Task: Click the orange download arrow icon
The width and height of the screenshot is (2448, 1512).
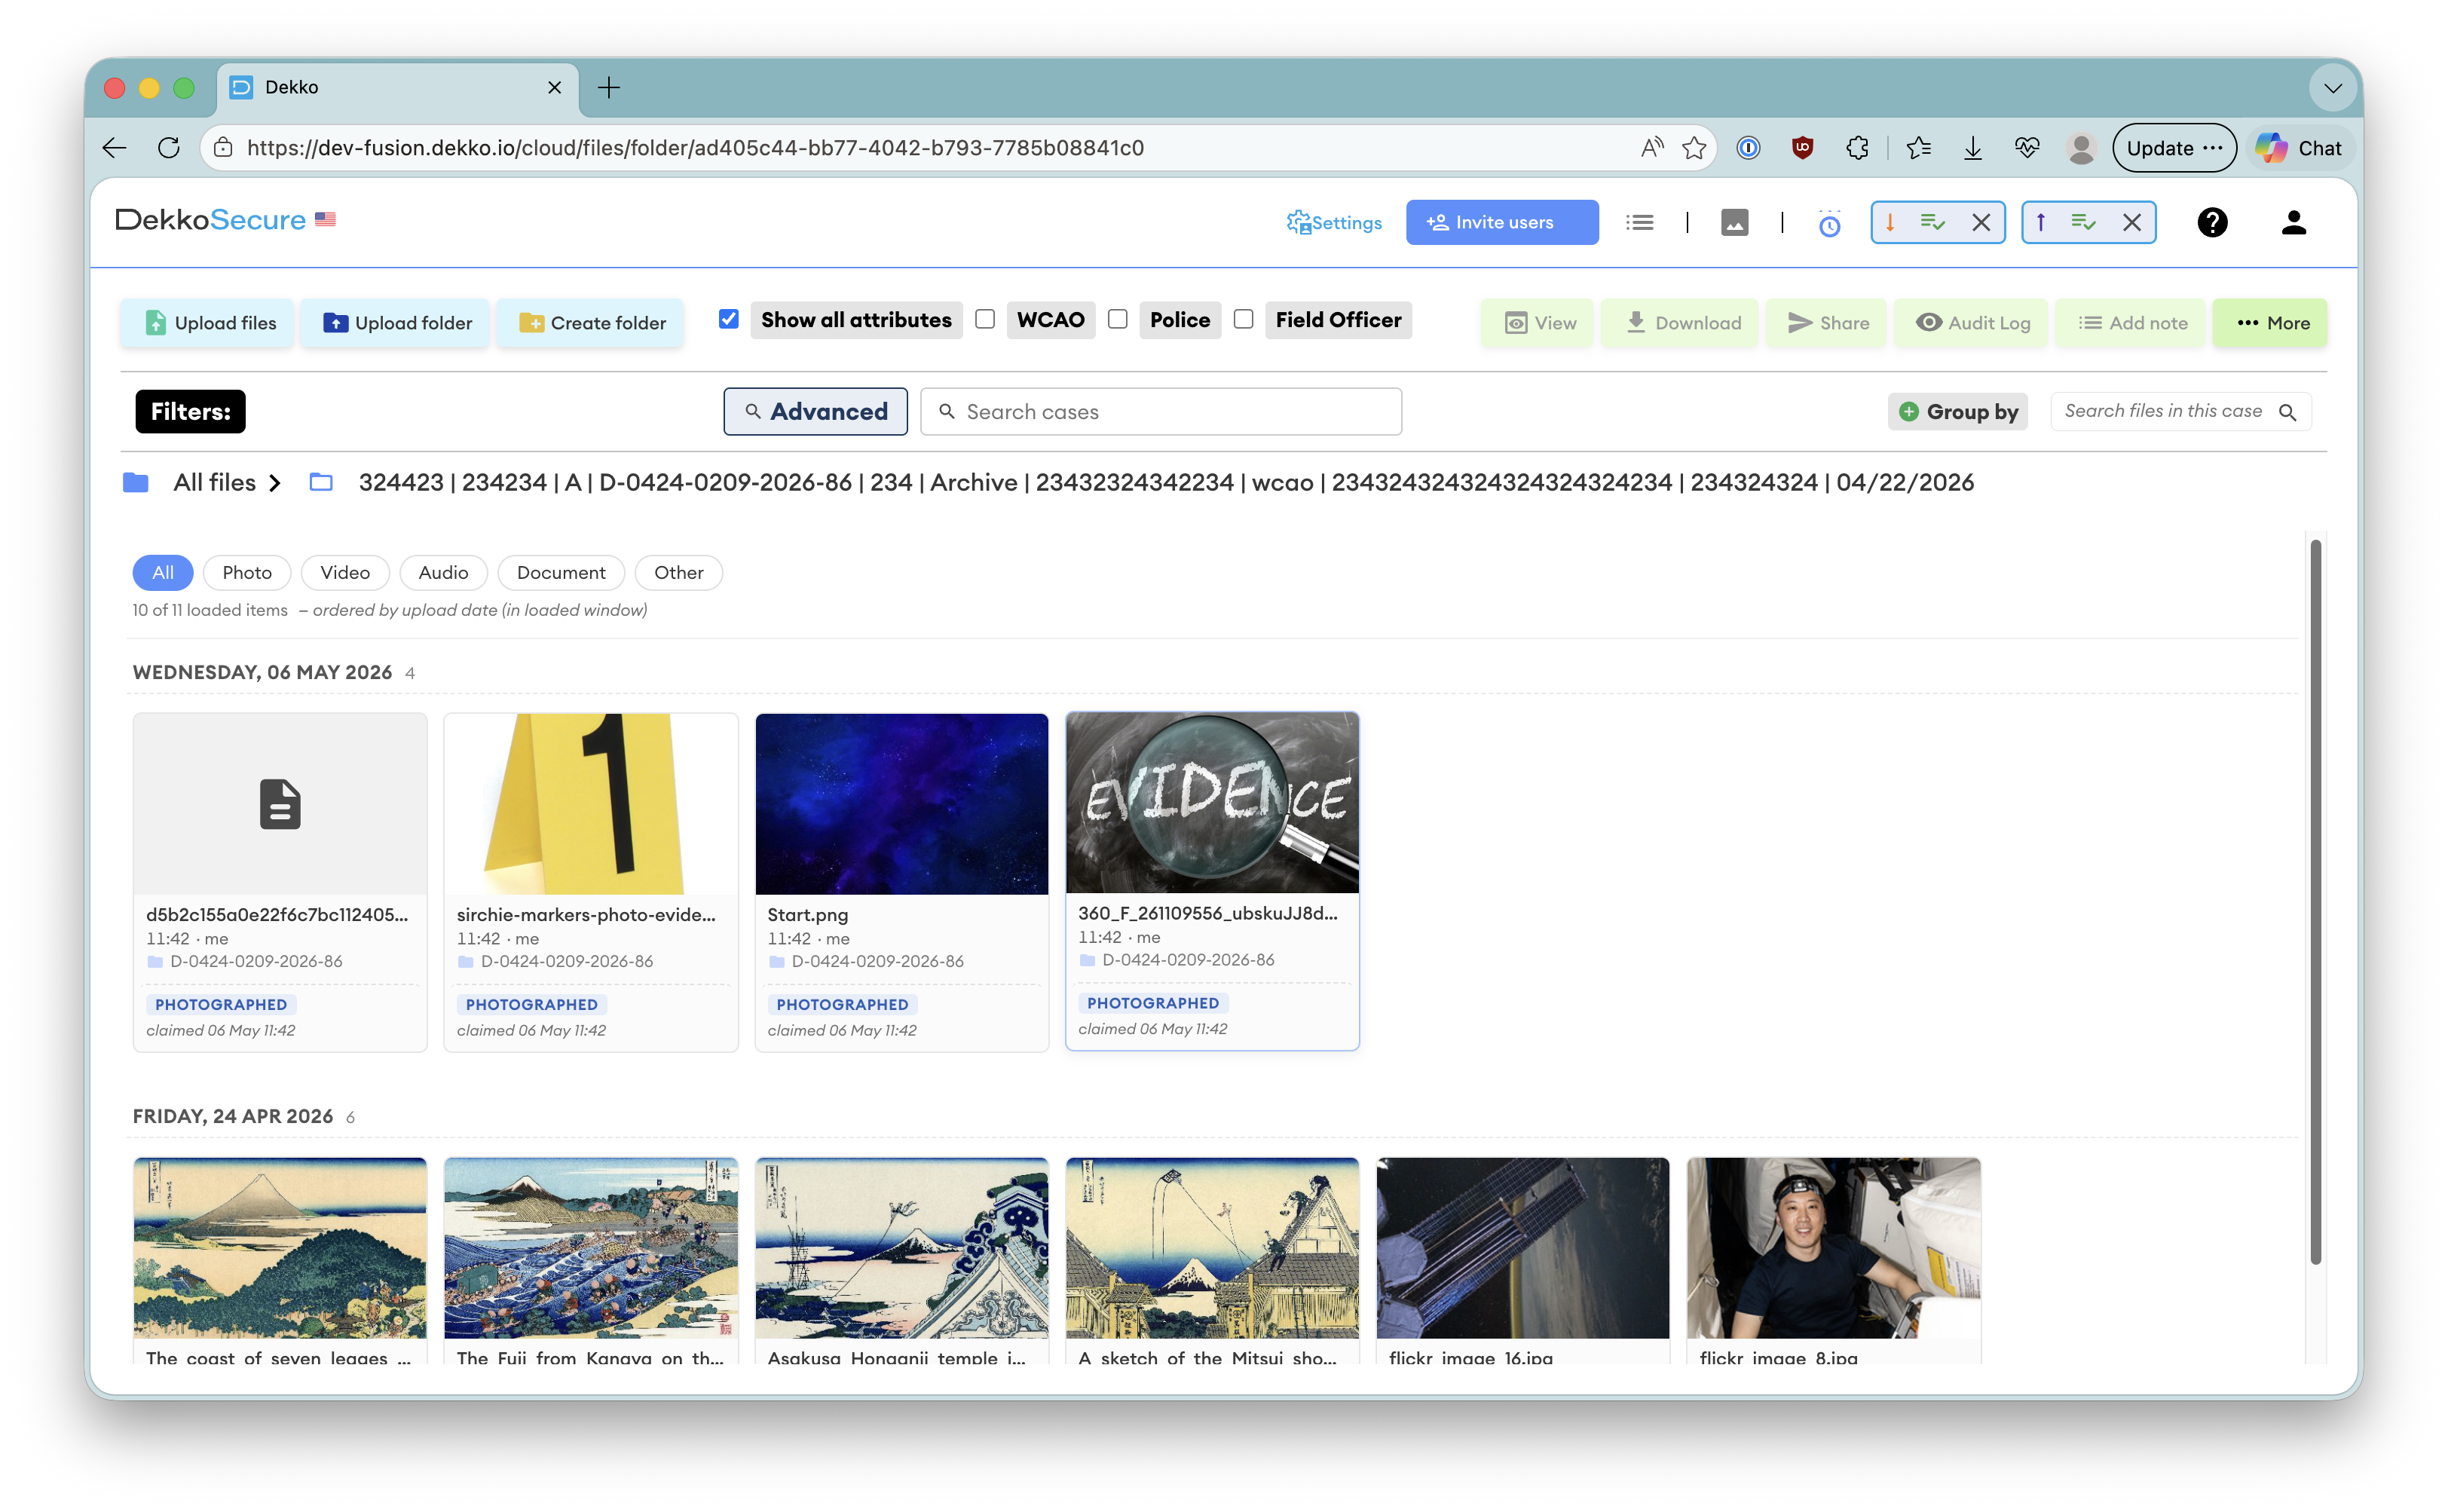Action: point(1890,222)
